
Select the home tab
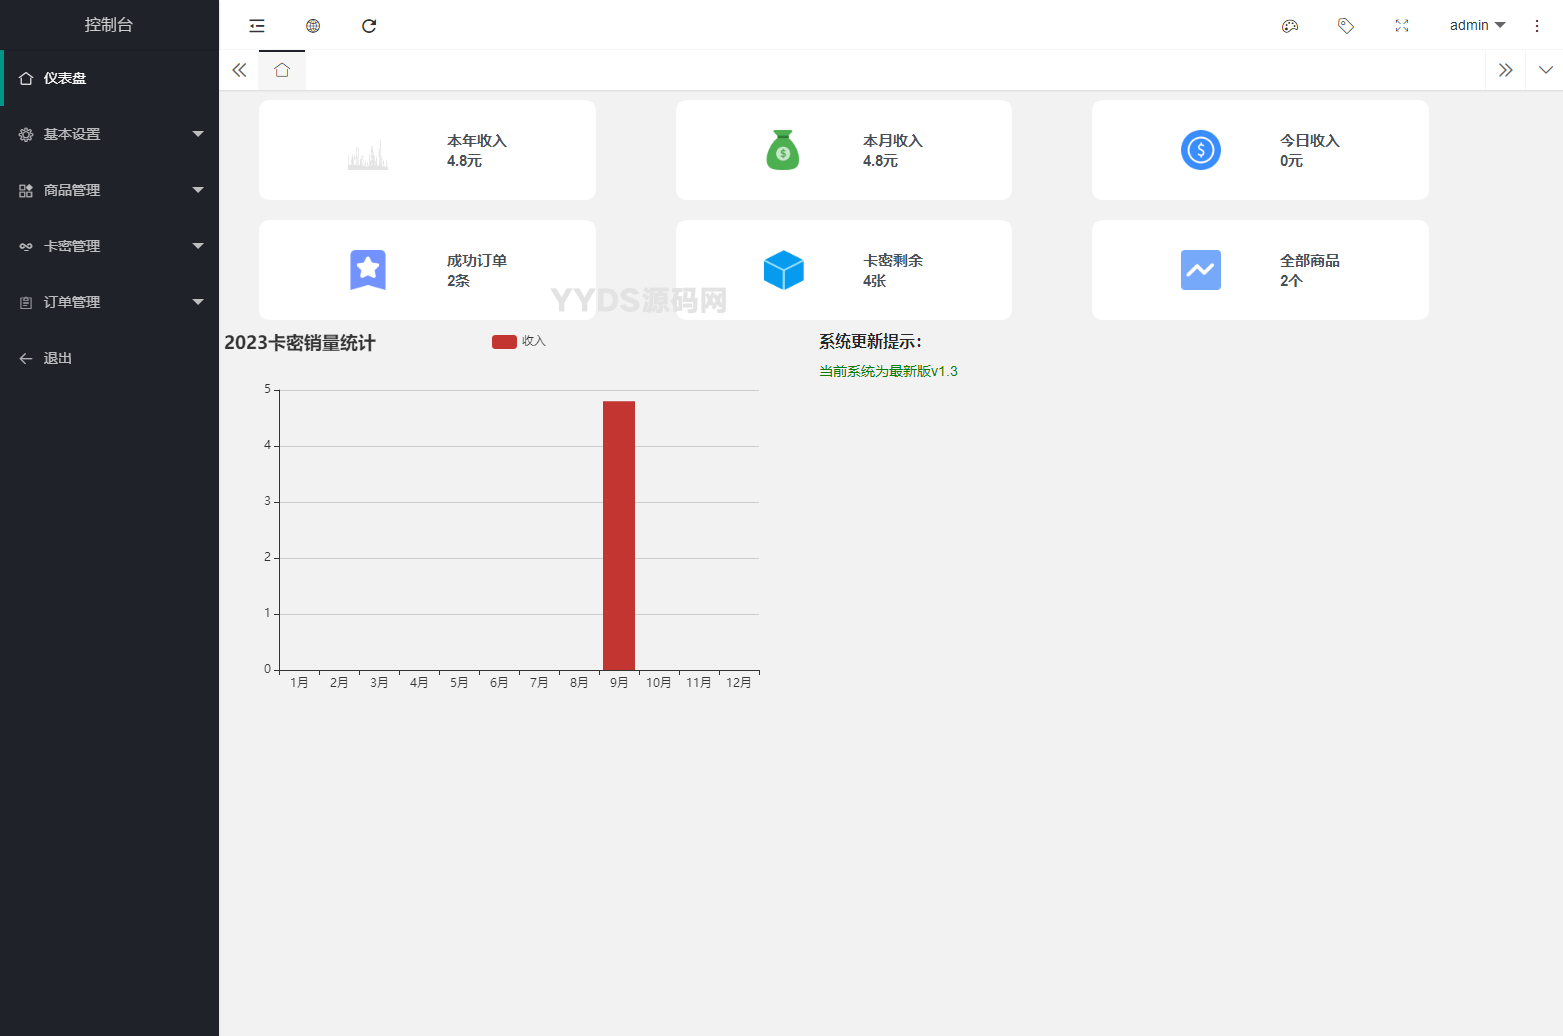[x=282, y=70]
